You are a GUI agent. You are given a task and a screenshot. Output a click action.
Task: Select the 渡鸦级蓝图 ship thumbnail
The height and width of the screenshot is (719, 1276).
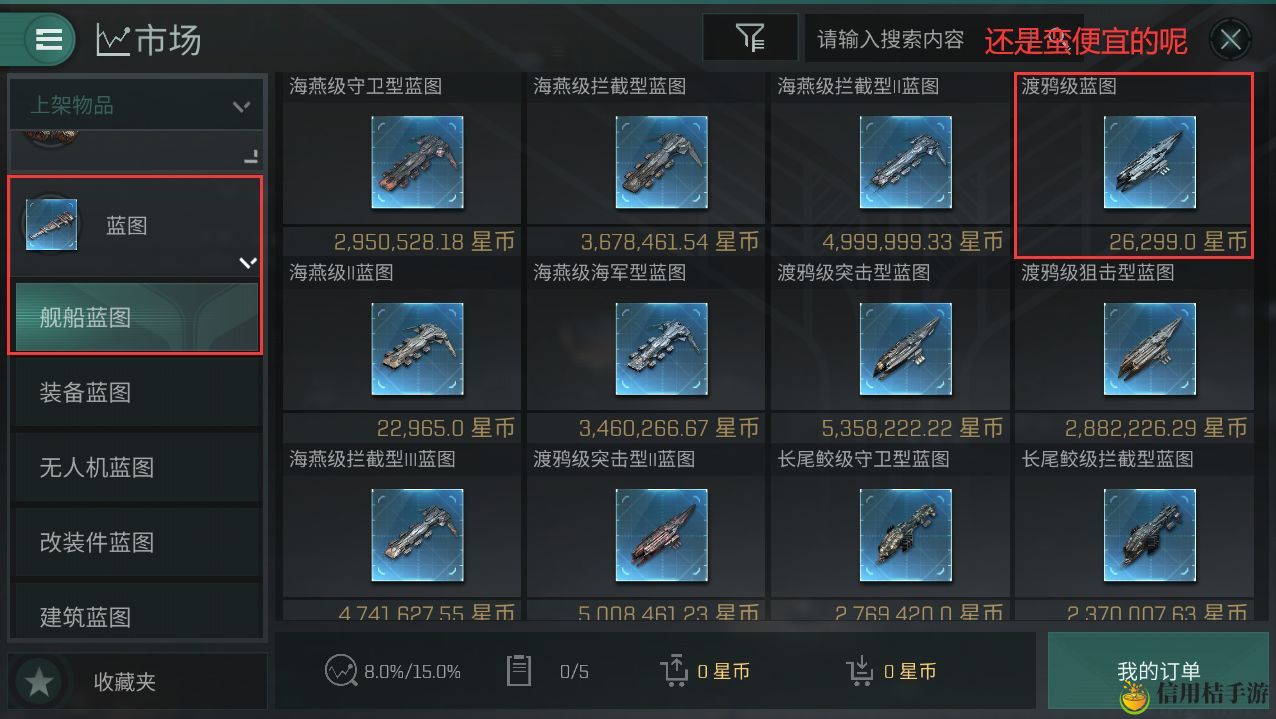click(x=1149, y=162)
